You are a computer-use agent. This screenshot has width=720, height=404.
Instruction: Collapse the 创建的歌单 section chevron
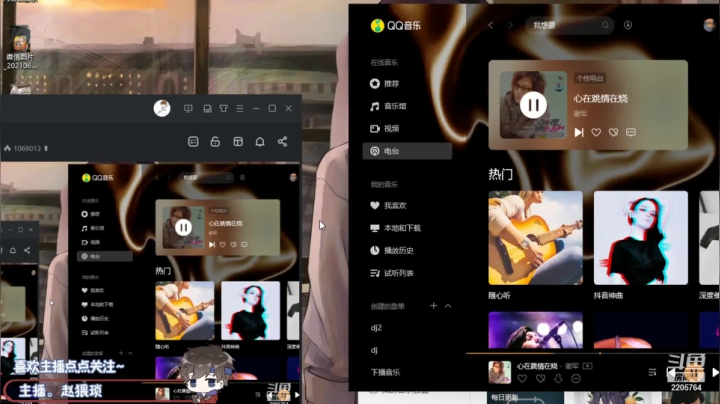[448, 306]
